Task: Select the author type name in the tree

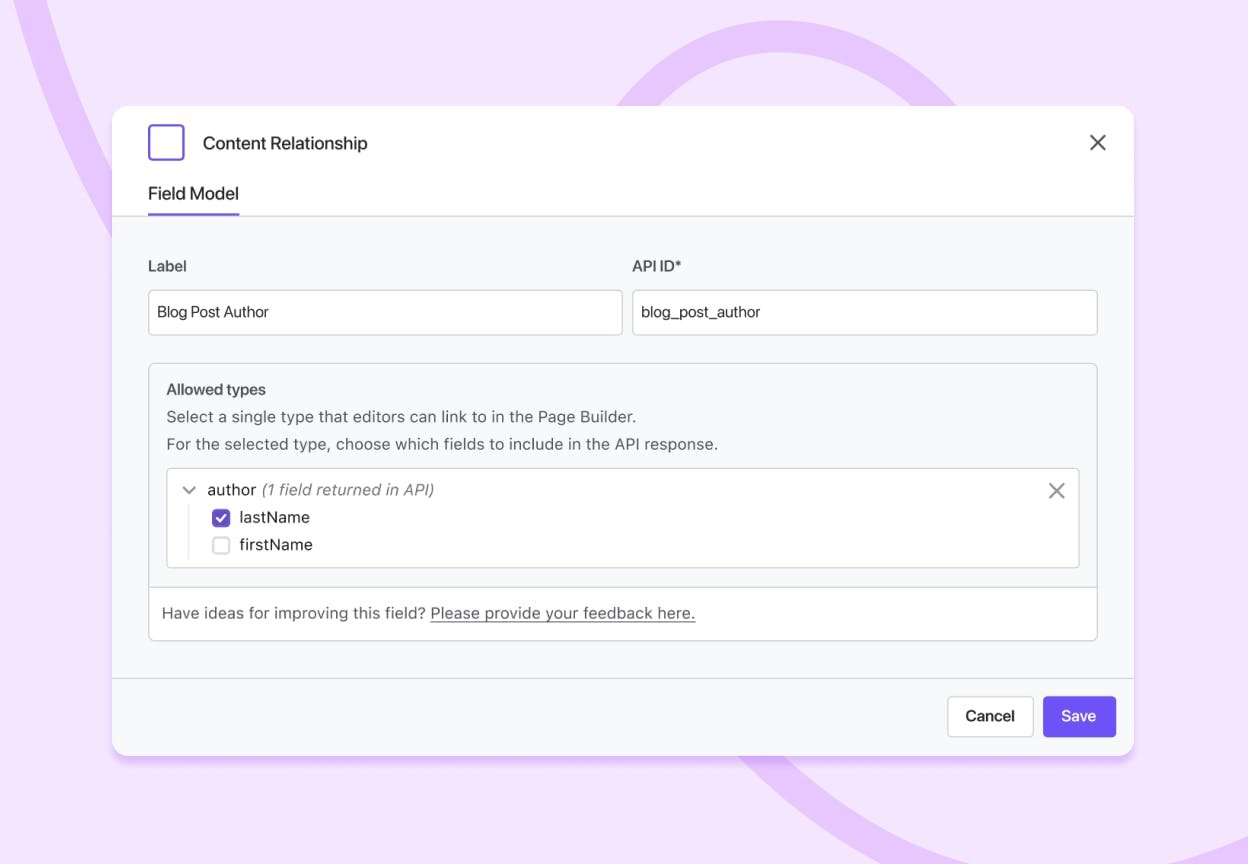Action: [232, 490]
